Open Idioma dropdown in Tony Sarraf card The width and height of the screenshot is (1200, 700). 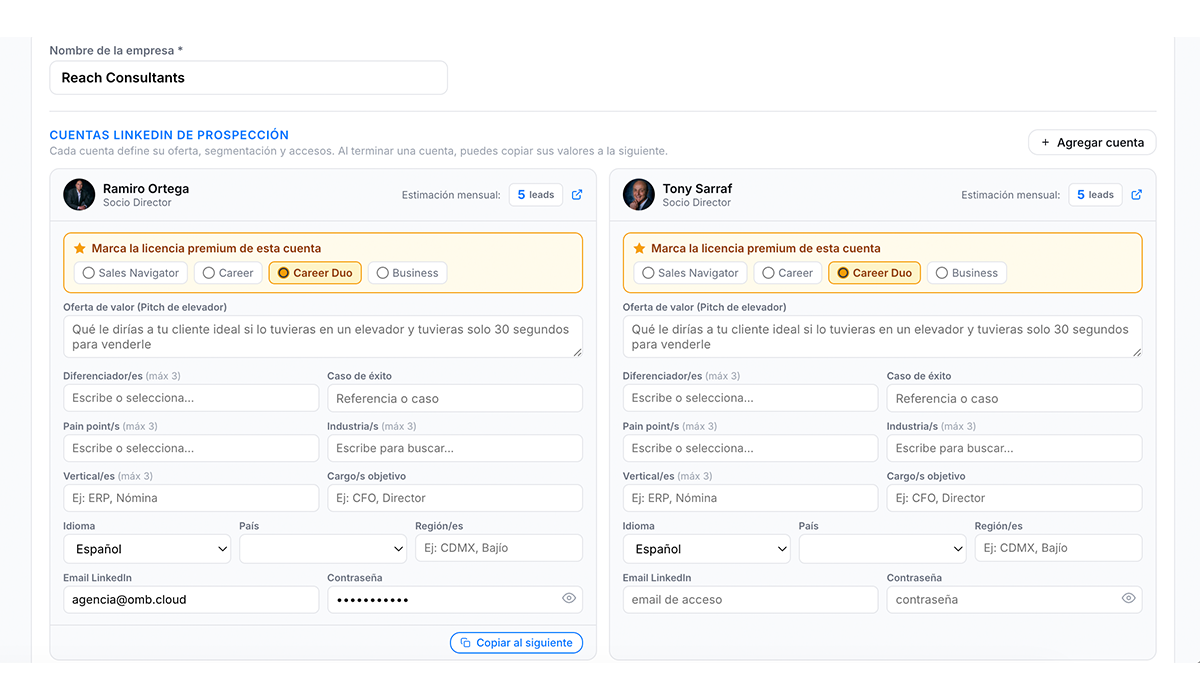(x=707, y=549)
